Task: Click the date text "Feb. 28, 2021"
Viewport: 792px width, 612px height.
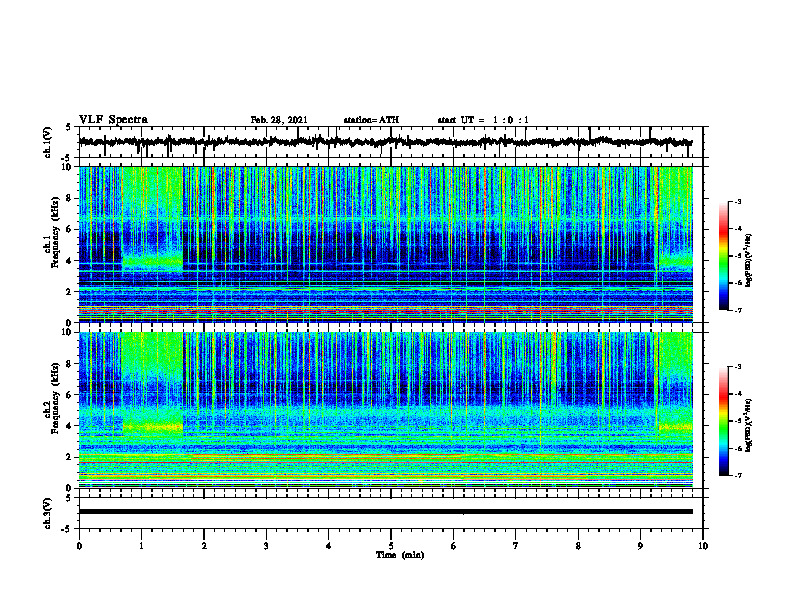Action: coord(279,120)
